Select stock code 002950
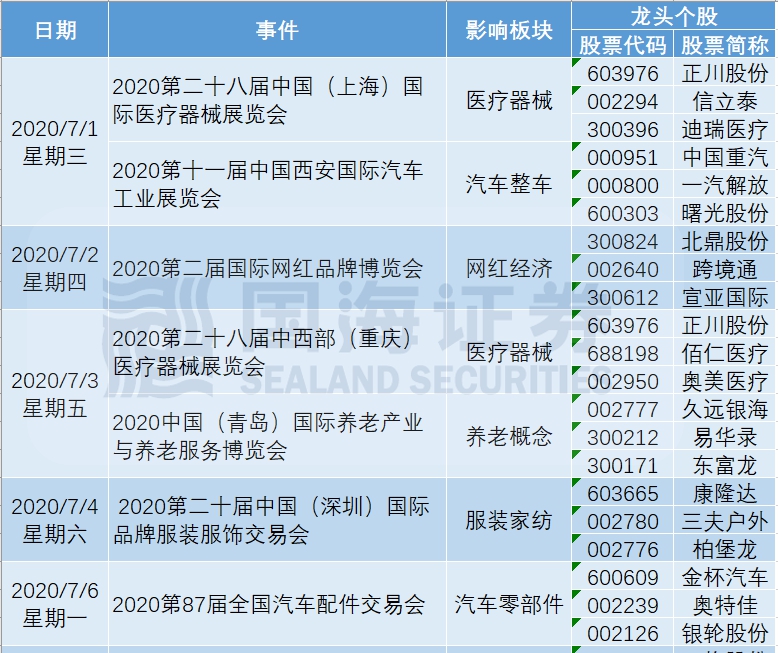The width and height of the screenshot is (778, 653). [623, 382]
